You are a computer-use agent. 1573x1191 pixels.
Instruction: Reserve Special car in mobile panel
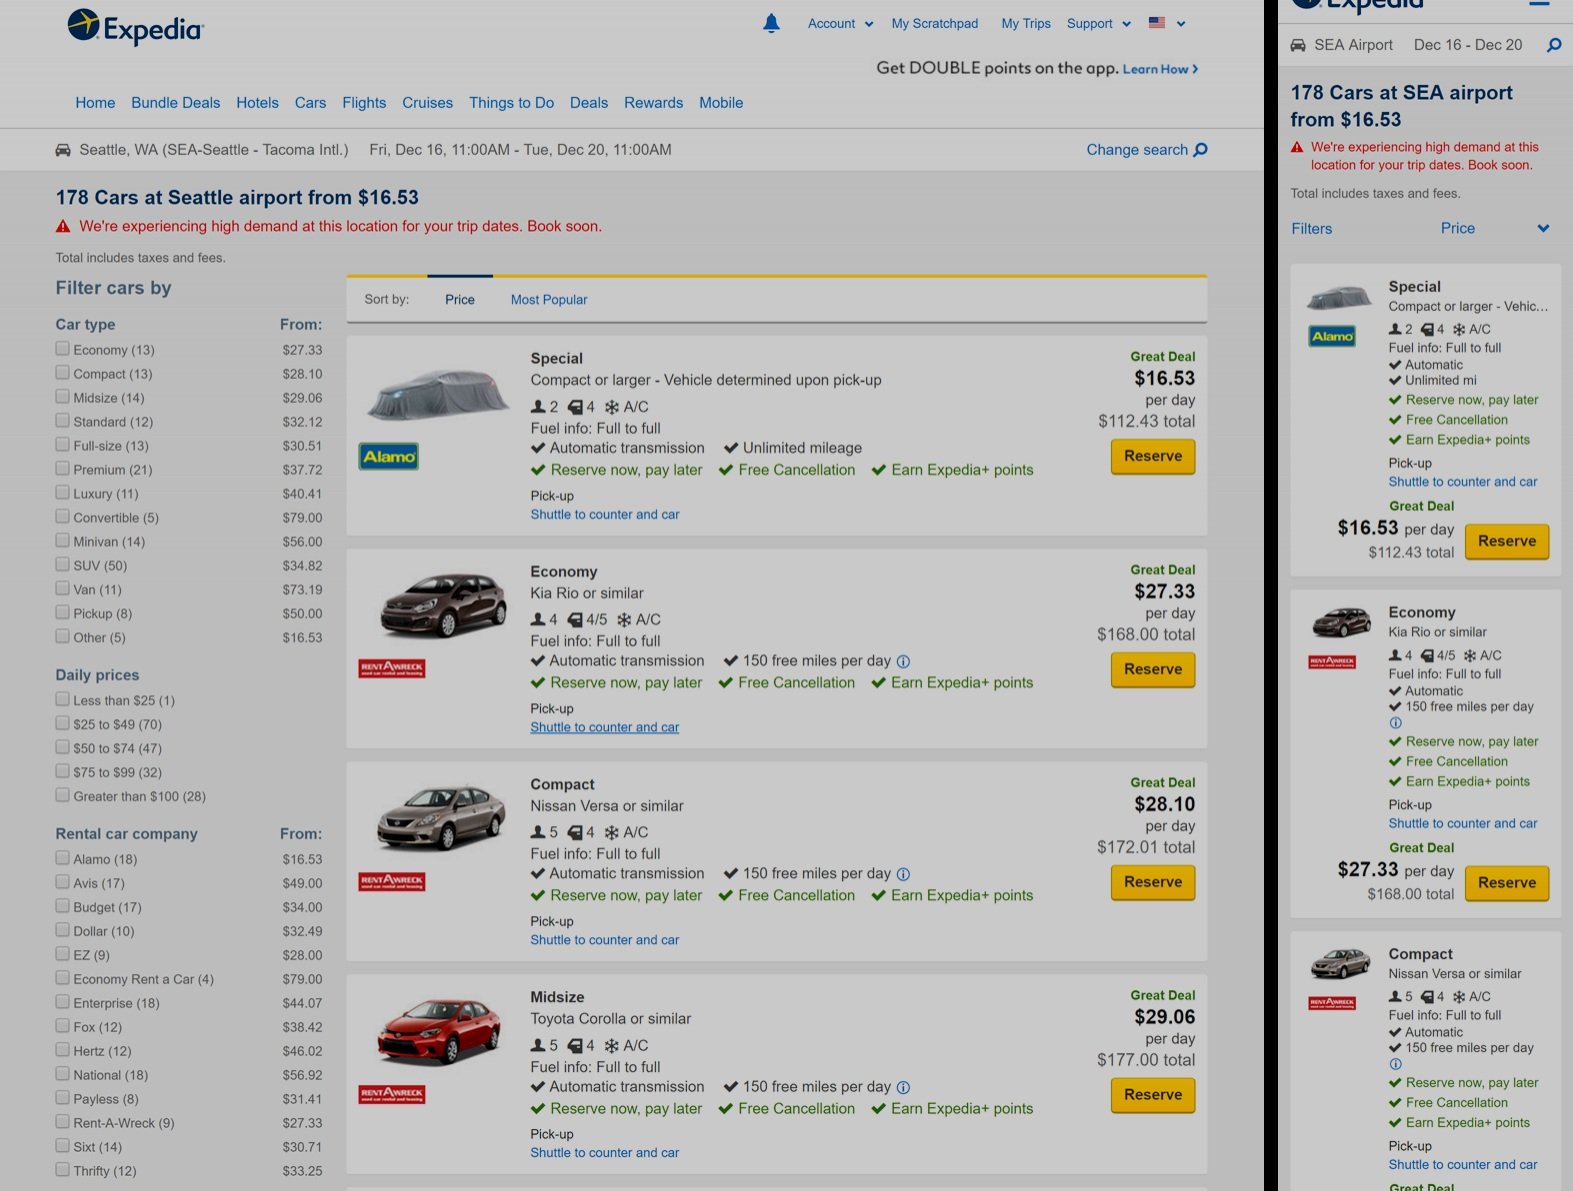1507,541
